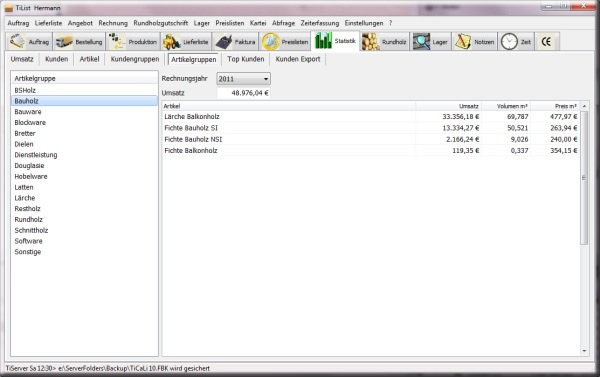Select the Fichte Balkonholz table row
The height and width of the screenshot is (377, 600).
pyautogui.click(x=370, y=150)
